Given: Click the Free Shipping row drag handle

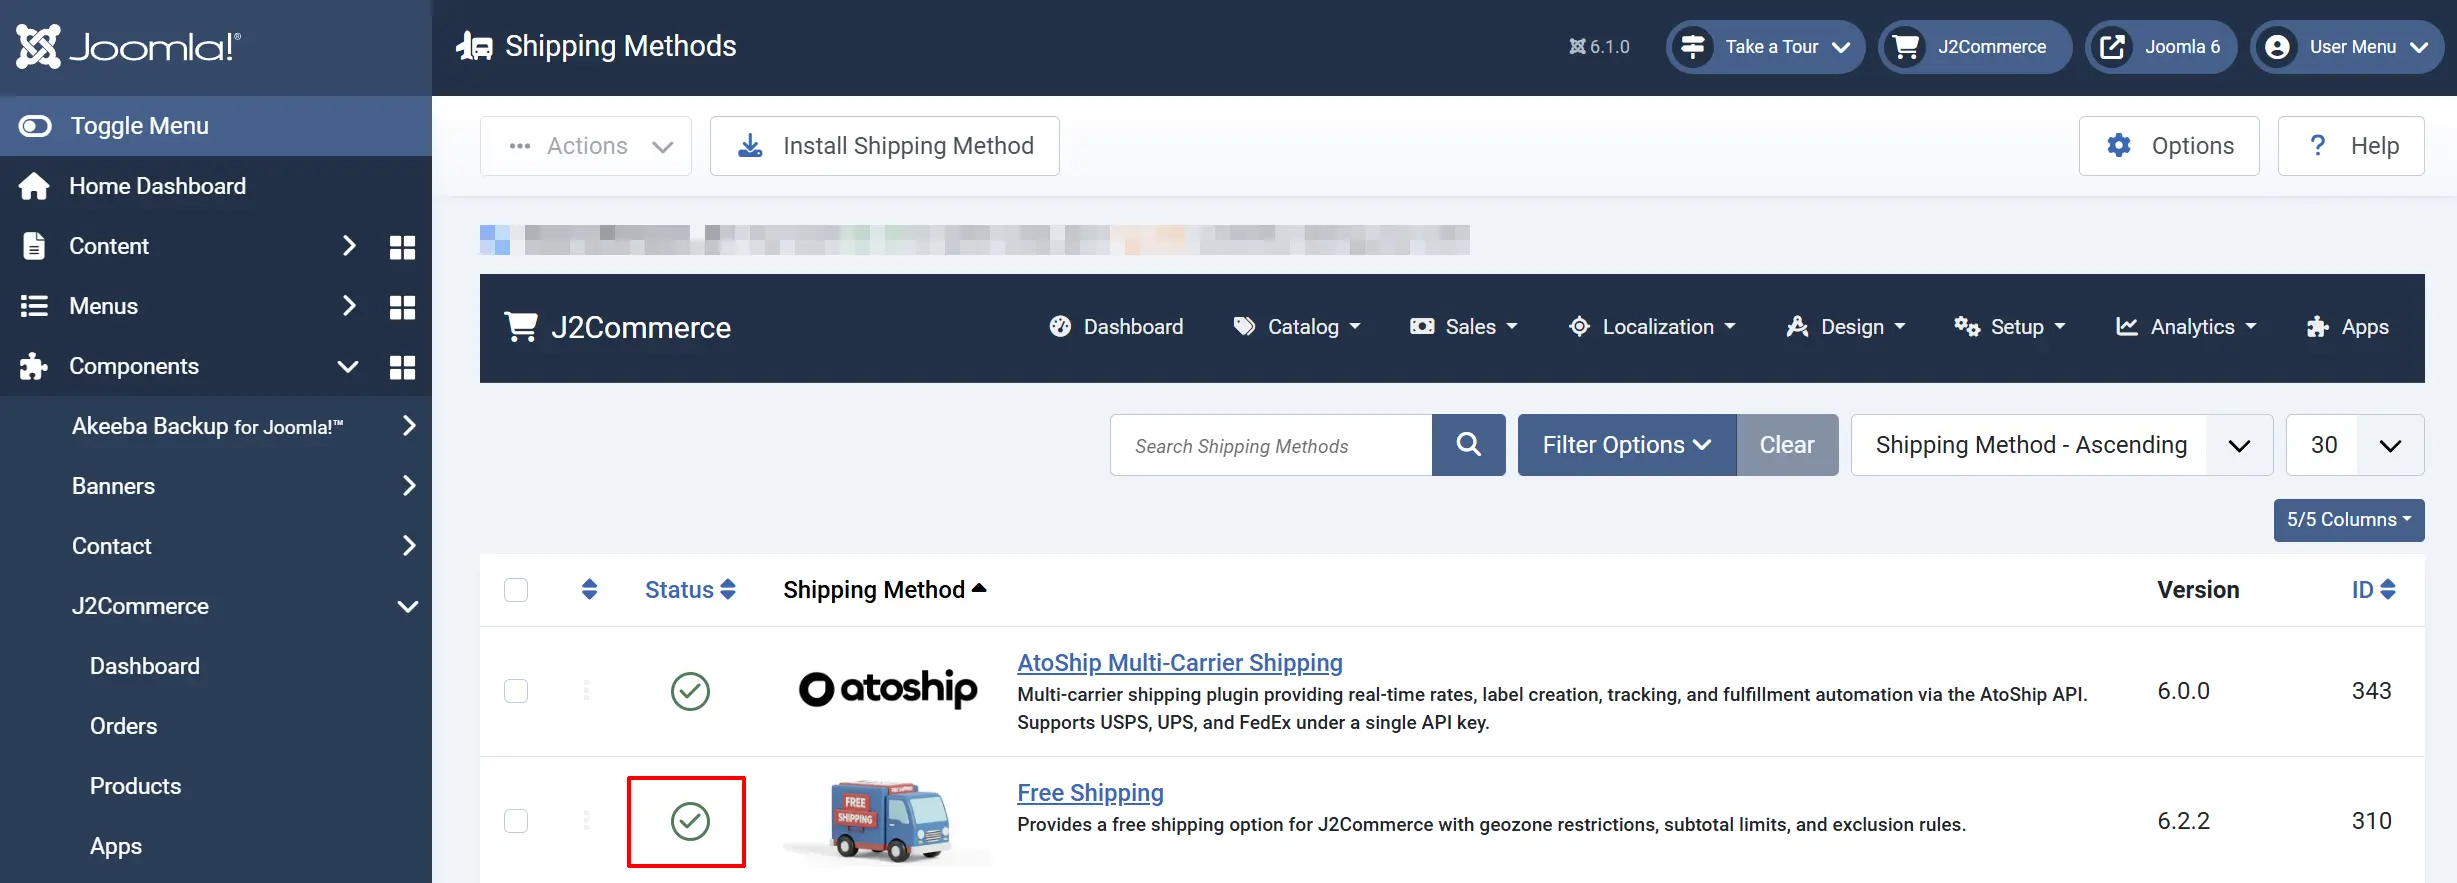Looking at the screenshot, I should [x=587, y=821].
